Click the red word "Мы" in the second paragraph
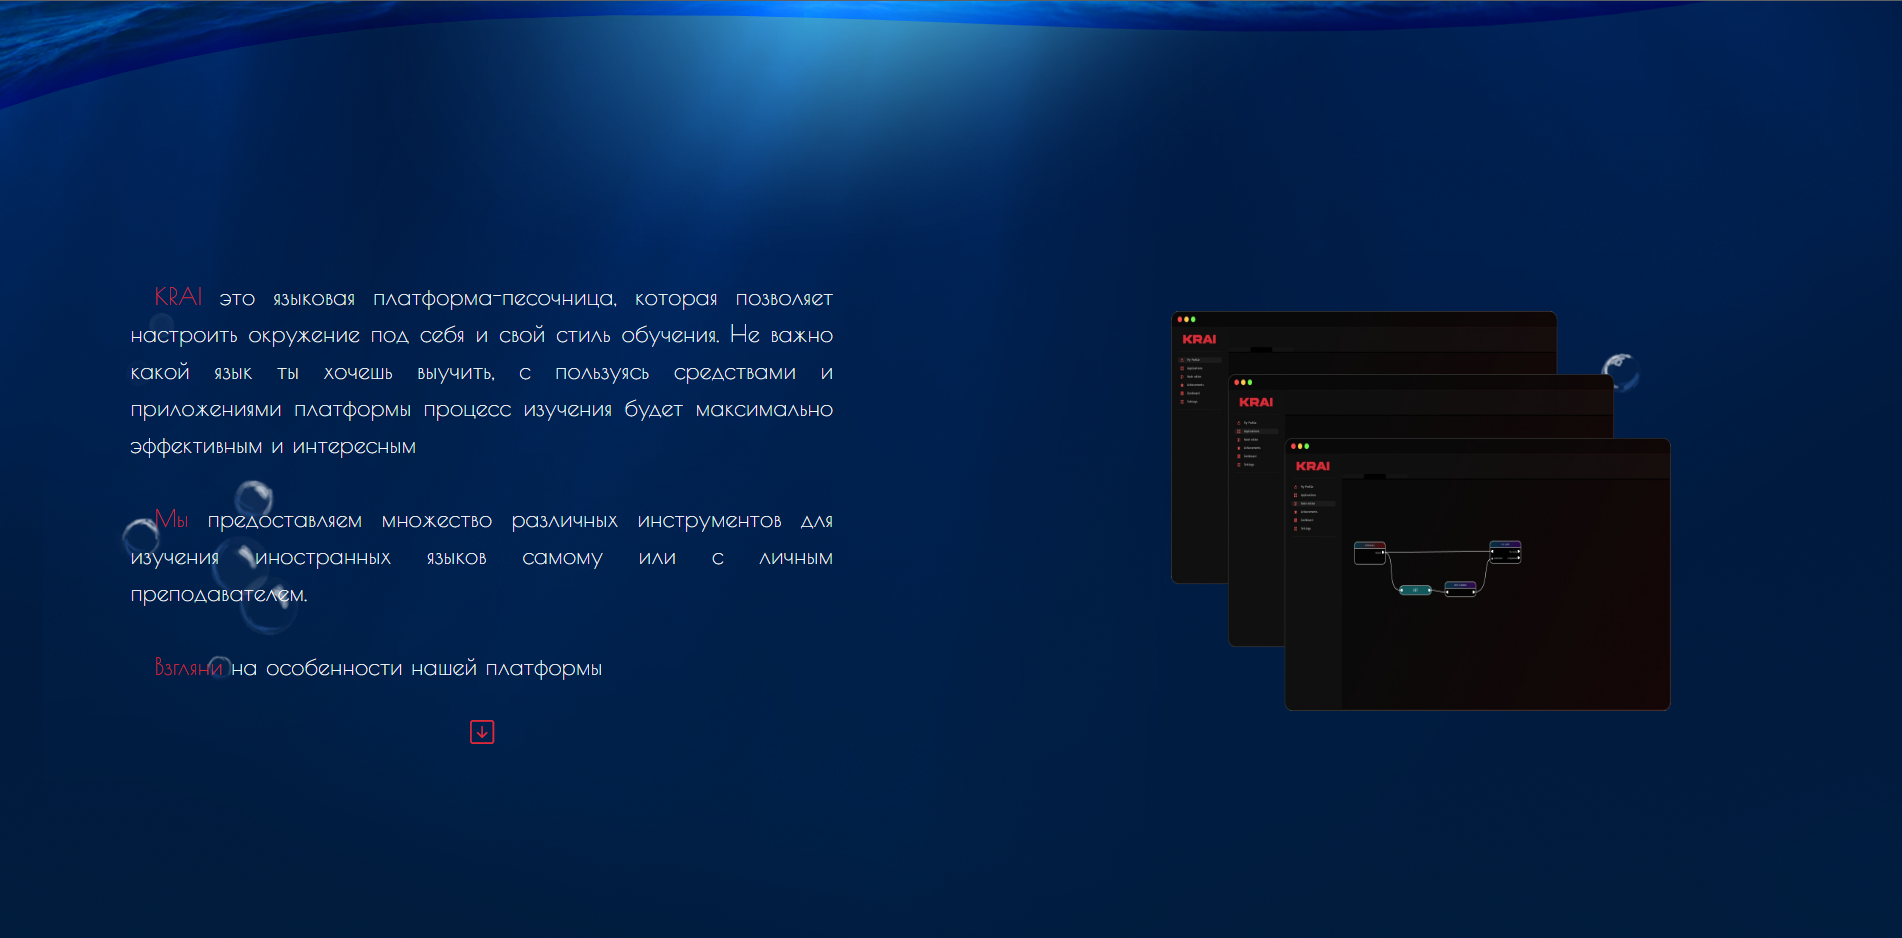 click(x=171, y=520)
